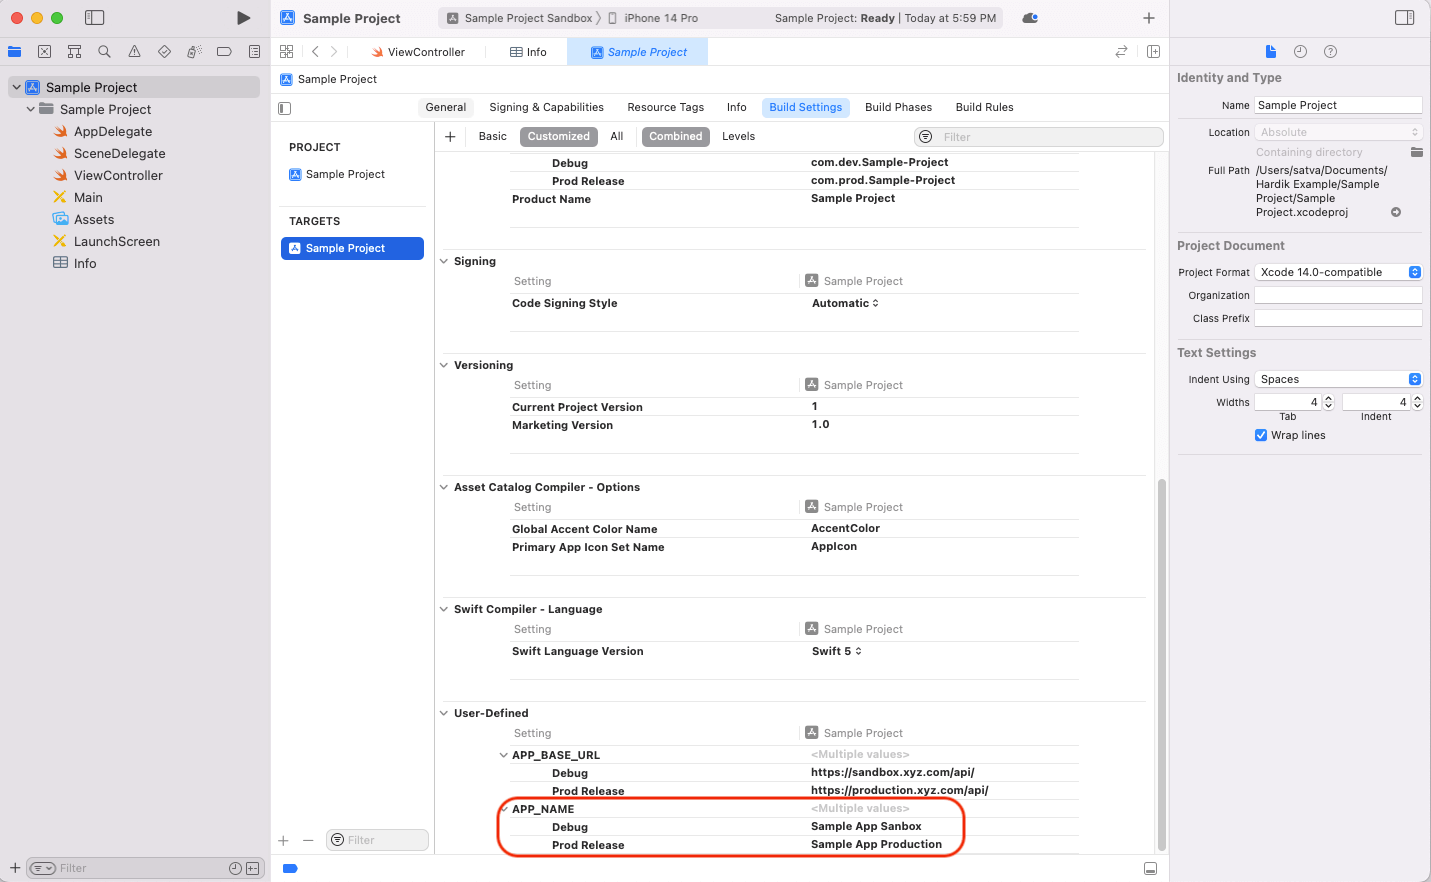1431x882 pixels.
Task: Open the Source Control navigator
Action: [44, 52]
